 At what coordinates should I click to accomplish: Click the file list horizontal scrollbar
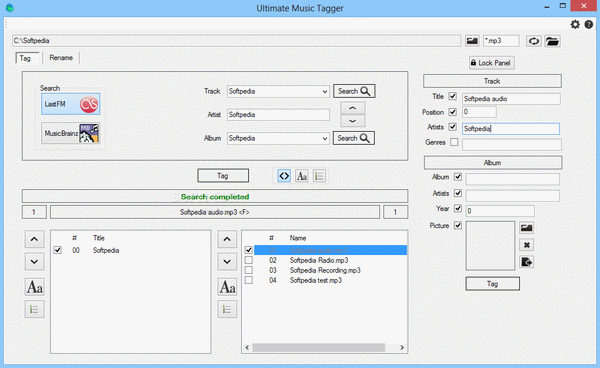tap(319, 347)
